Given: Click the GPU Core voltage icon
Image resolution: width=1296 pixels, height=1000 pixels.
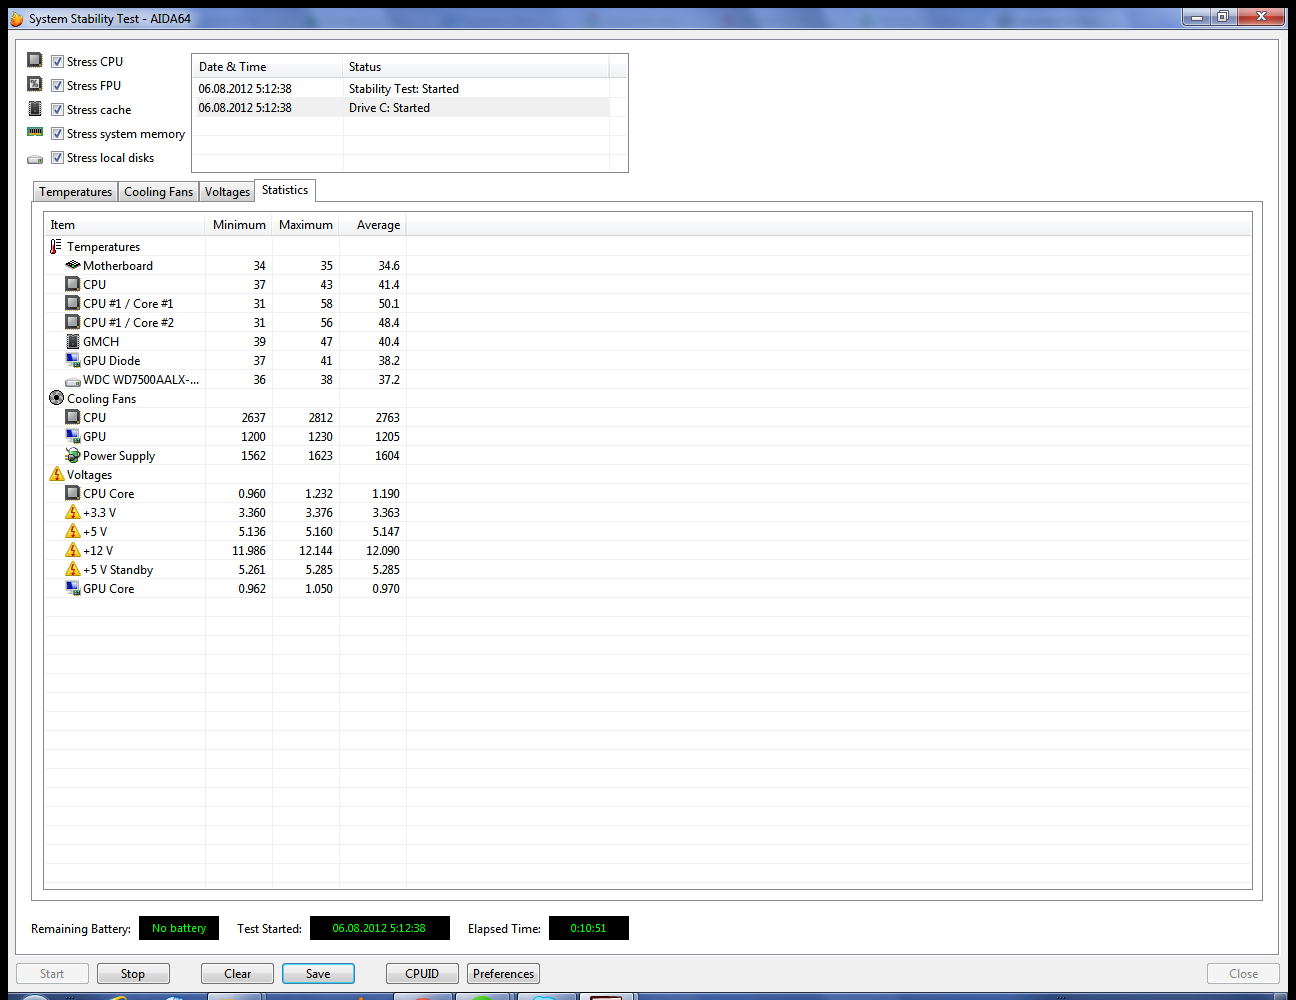Looking at the screenshot, I should tap(73, 588).
